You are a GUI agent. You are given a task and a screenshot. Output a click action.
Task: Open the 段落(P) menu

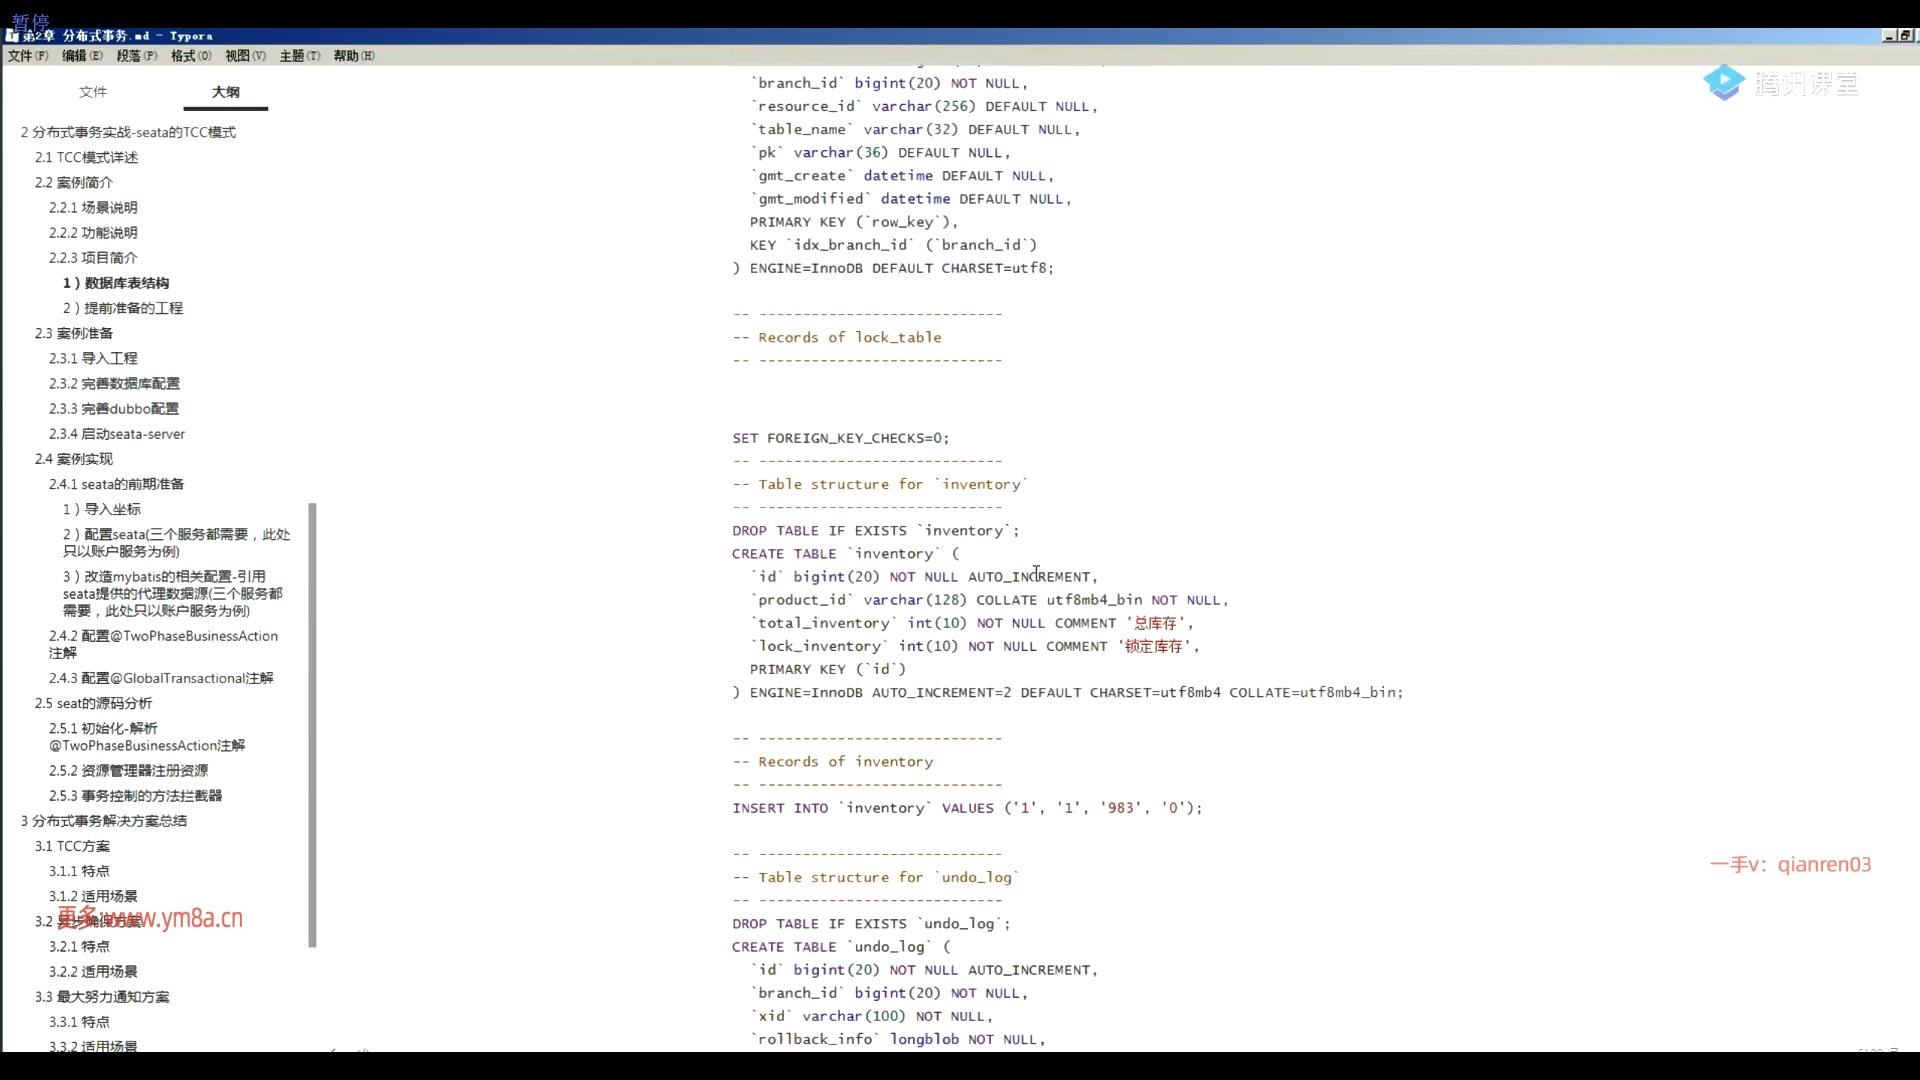tap(137, 56)
